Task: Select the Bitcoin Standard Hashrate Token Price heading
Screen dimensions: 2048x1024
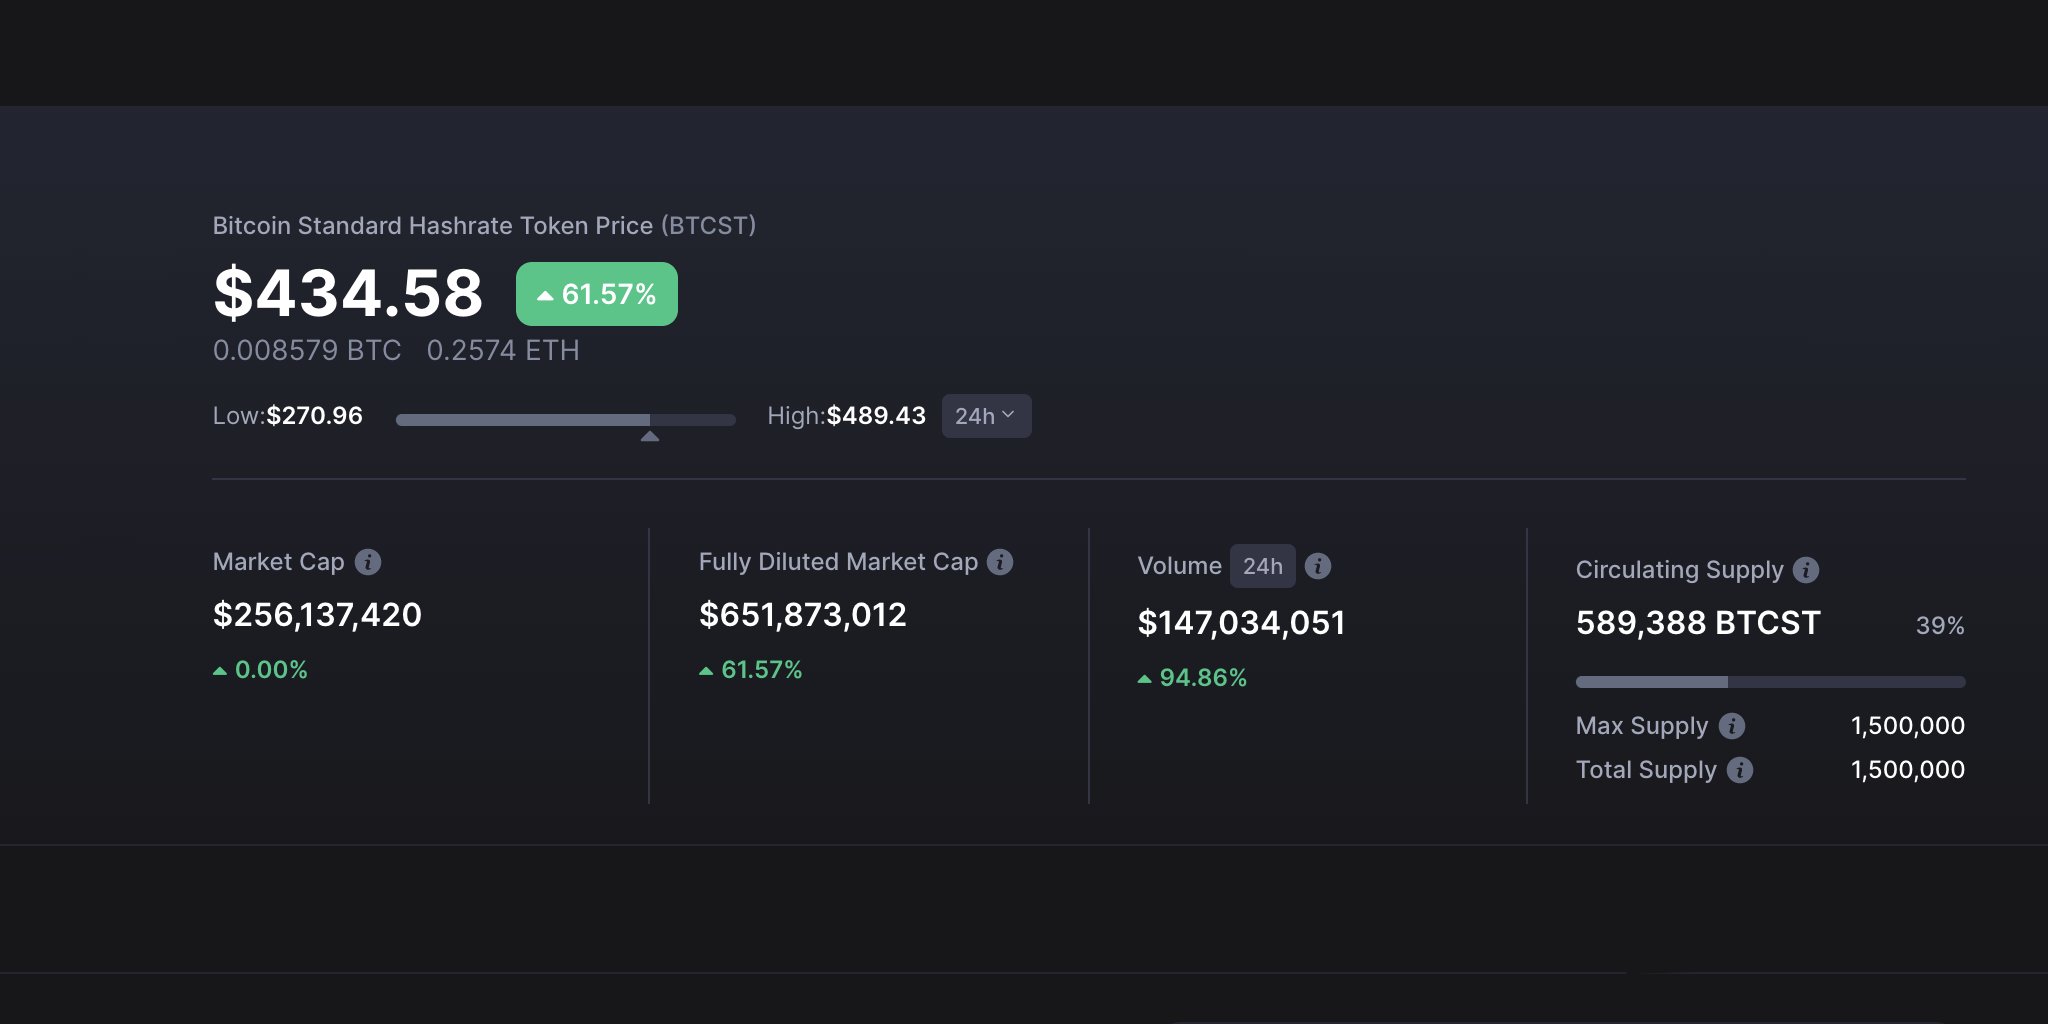Action: pos(484,226)
